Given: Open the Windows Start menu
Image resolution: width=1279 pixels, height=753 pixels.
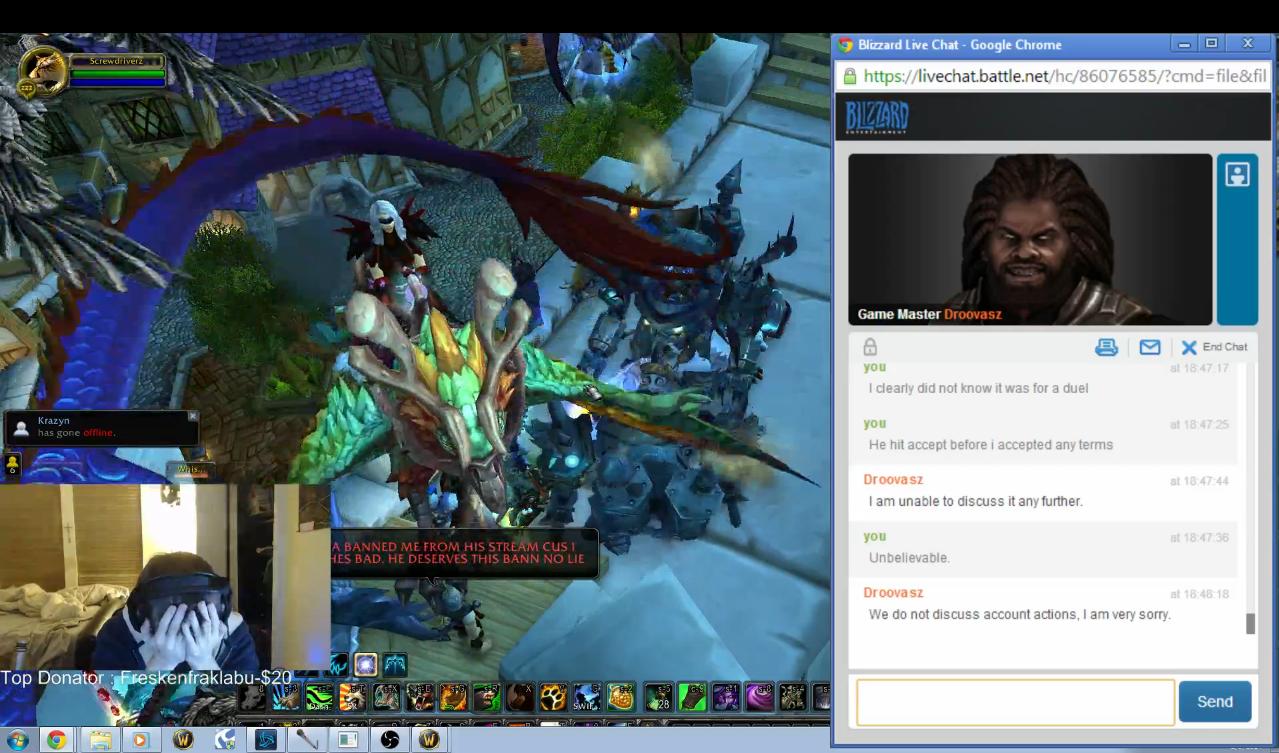Looking at the screenshot, I should (x=18, y=740).
